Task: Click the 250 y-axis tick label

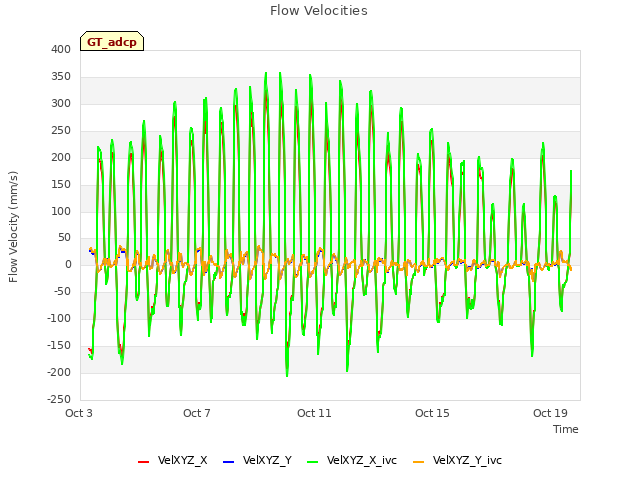Action: [x=61, y=130]
